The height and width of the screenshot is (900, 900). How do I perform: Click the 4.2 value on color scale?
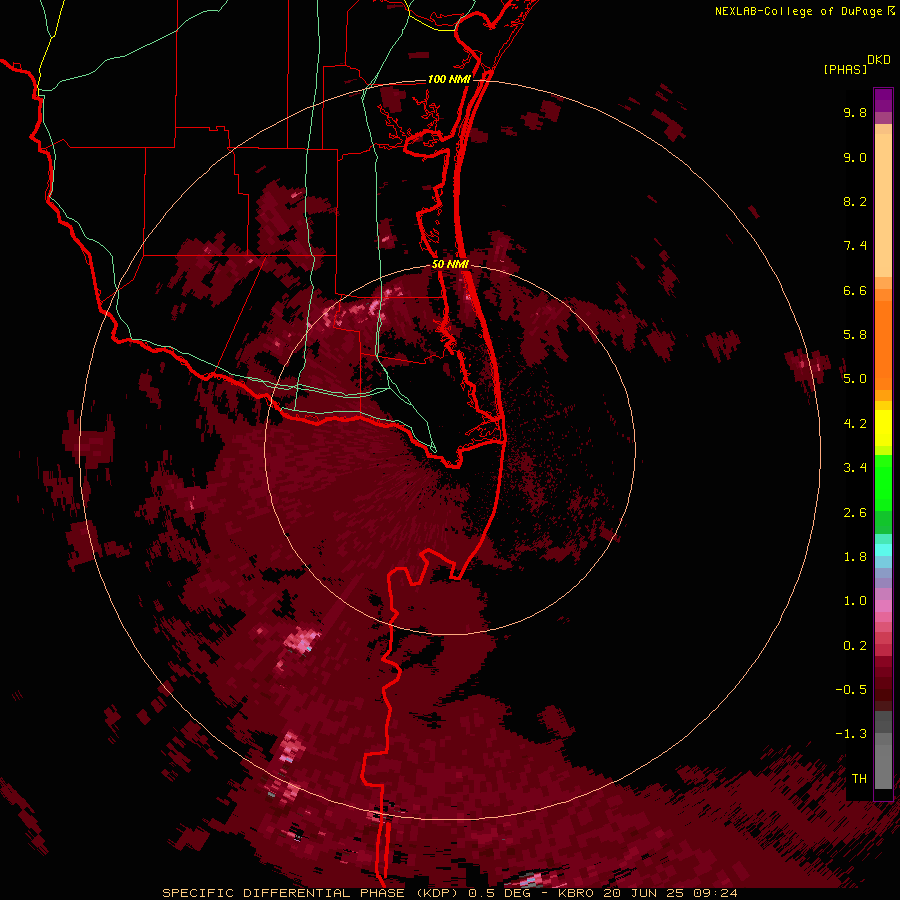tap(855, 424)
